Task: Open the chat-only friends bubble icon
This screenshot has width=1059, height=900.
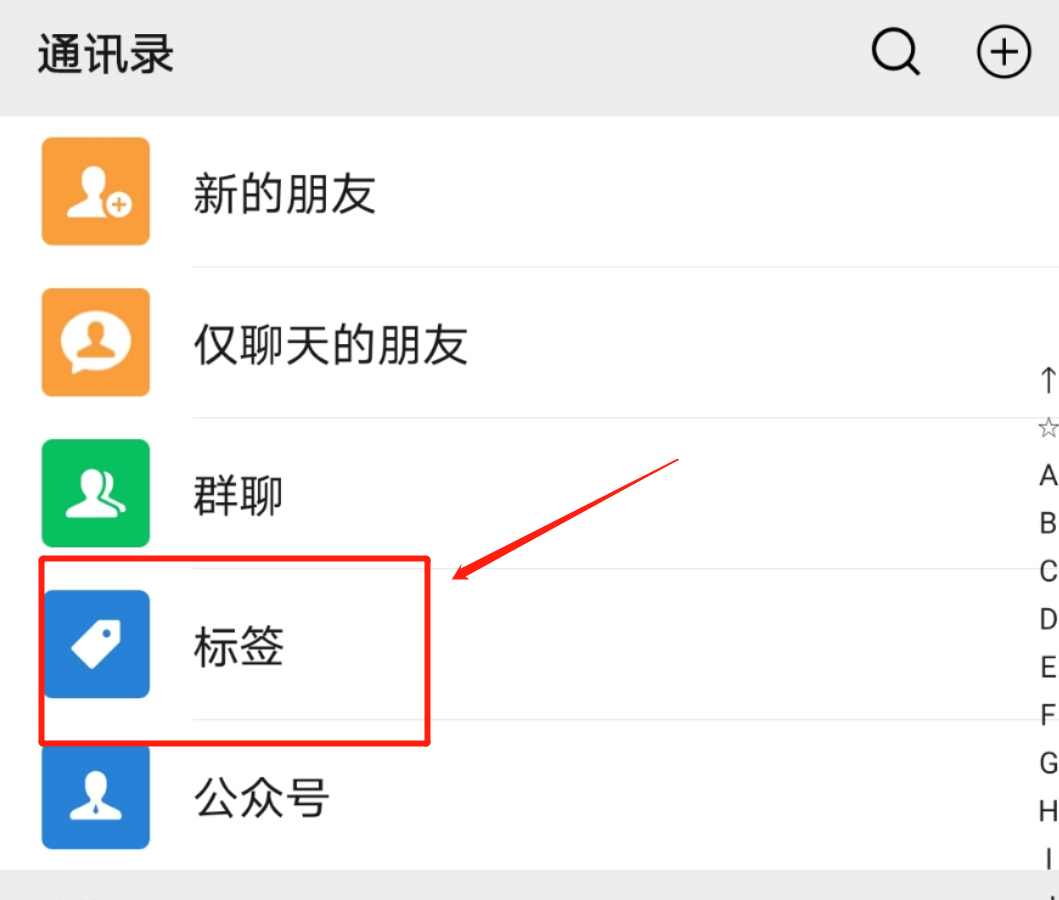Action: [95, 342]
